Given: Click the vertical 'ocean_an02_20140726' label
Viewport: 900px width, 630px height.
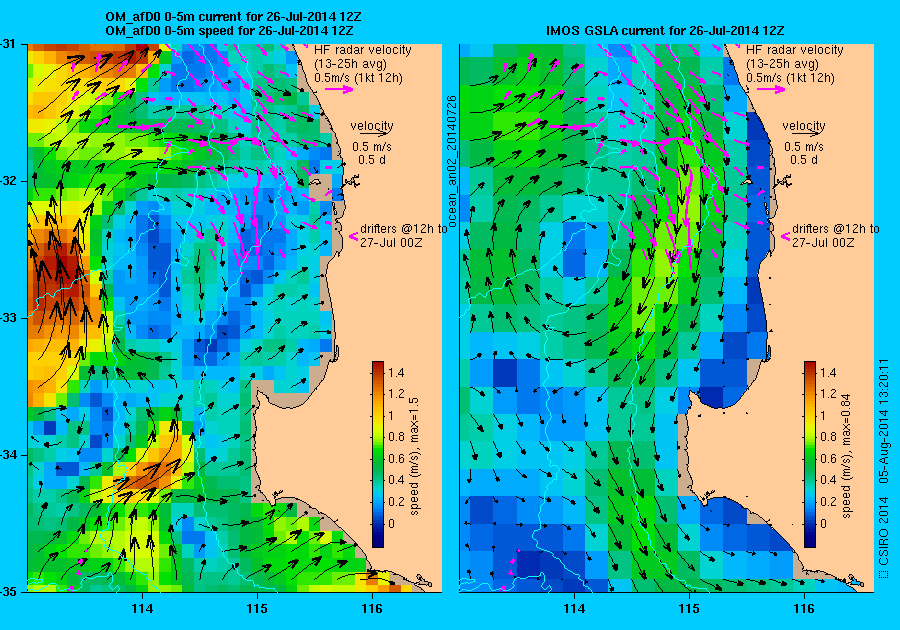Looking at the screenshot, I should coord(452,162).
